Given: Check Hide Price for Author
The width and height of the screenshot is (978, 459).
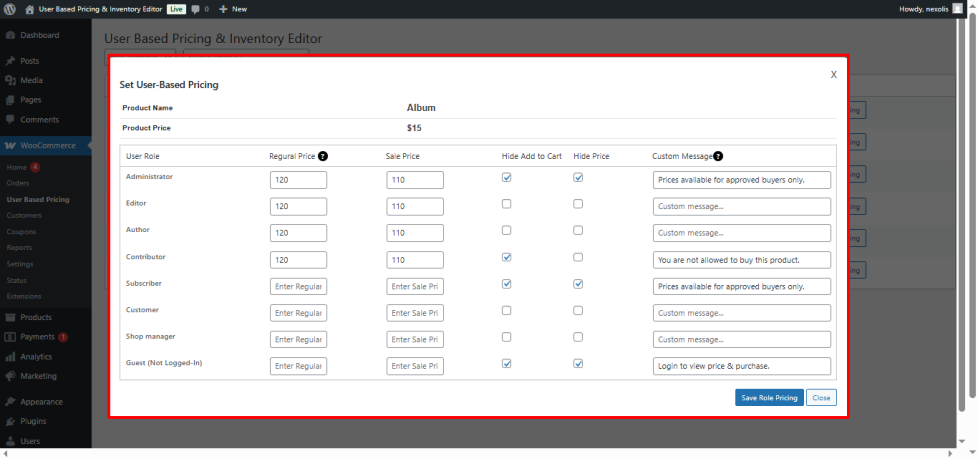Looking at the screenshot, I should point(578,230).
